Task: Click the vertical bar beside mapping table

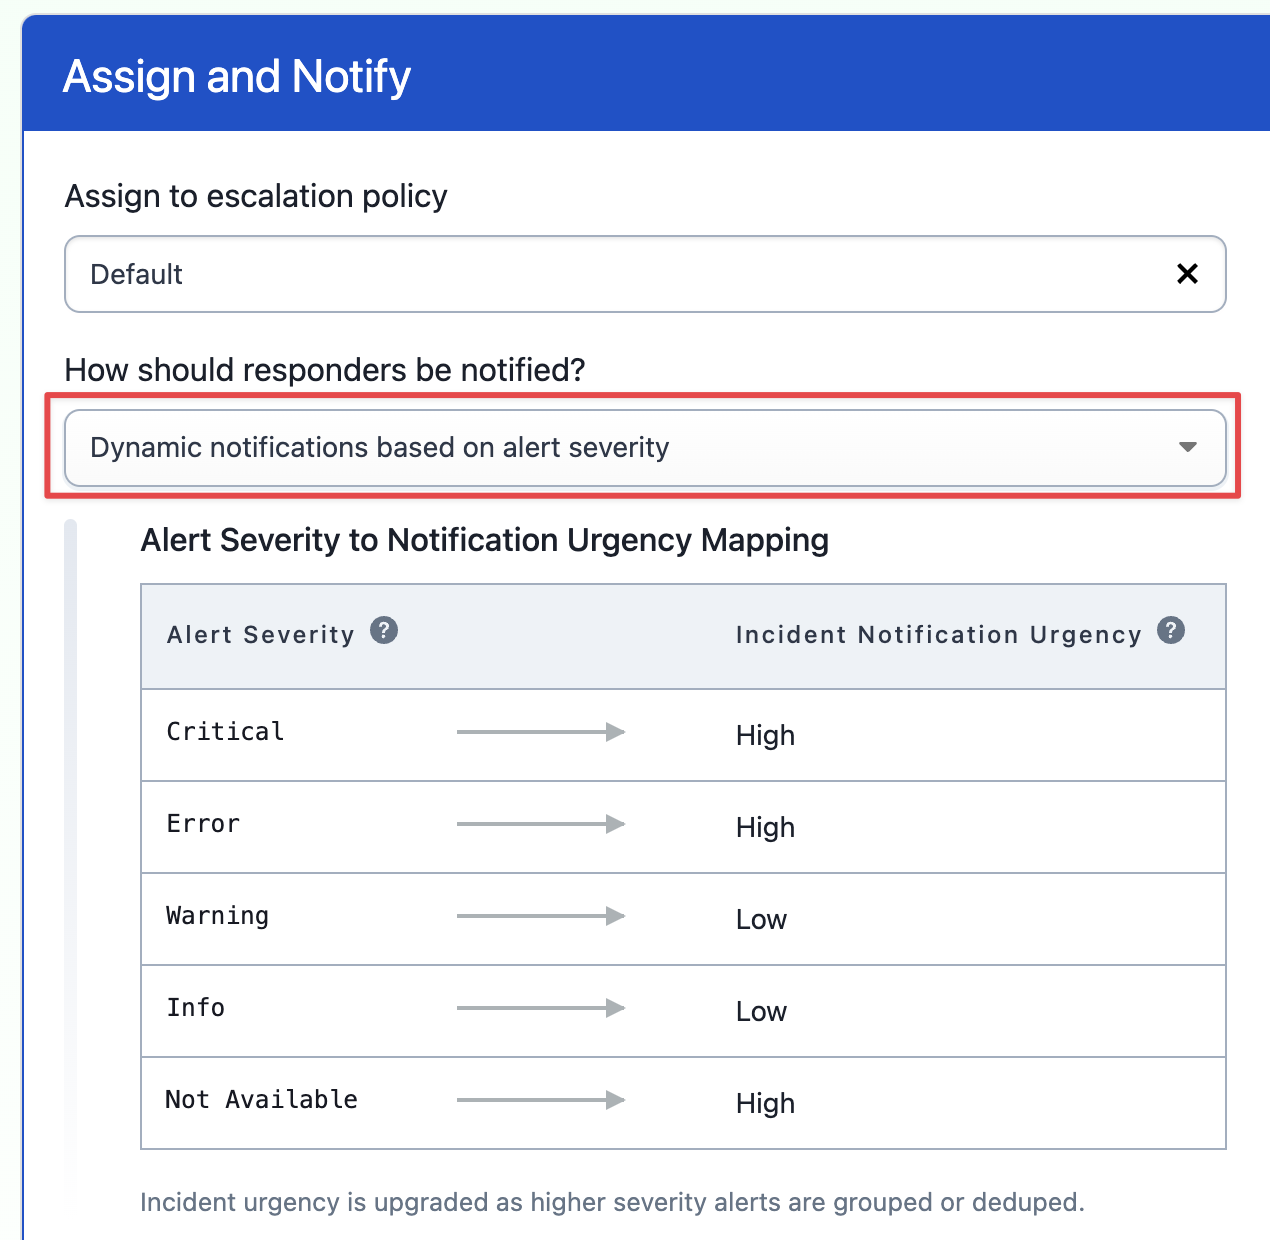Action: point(70,860)
